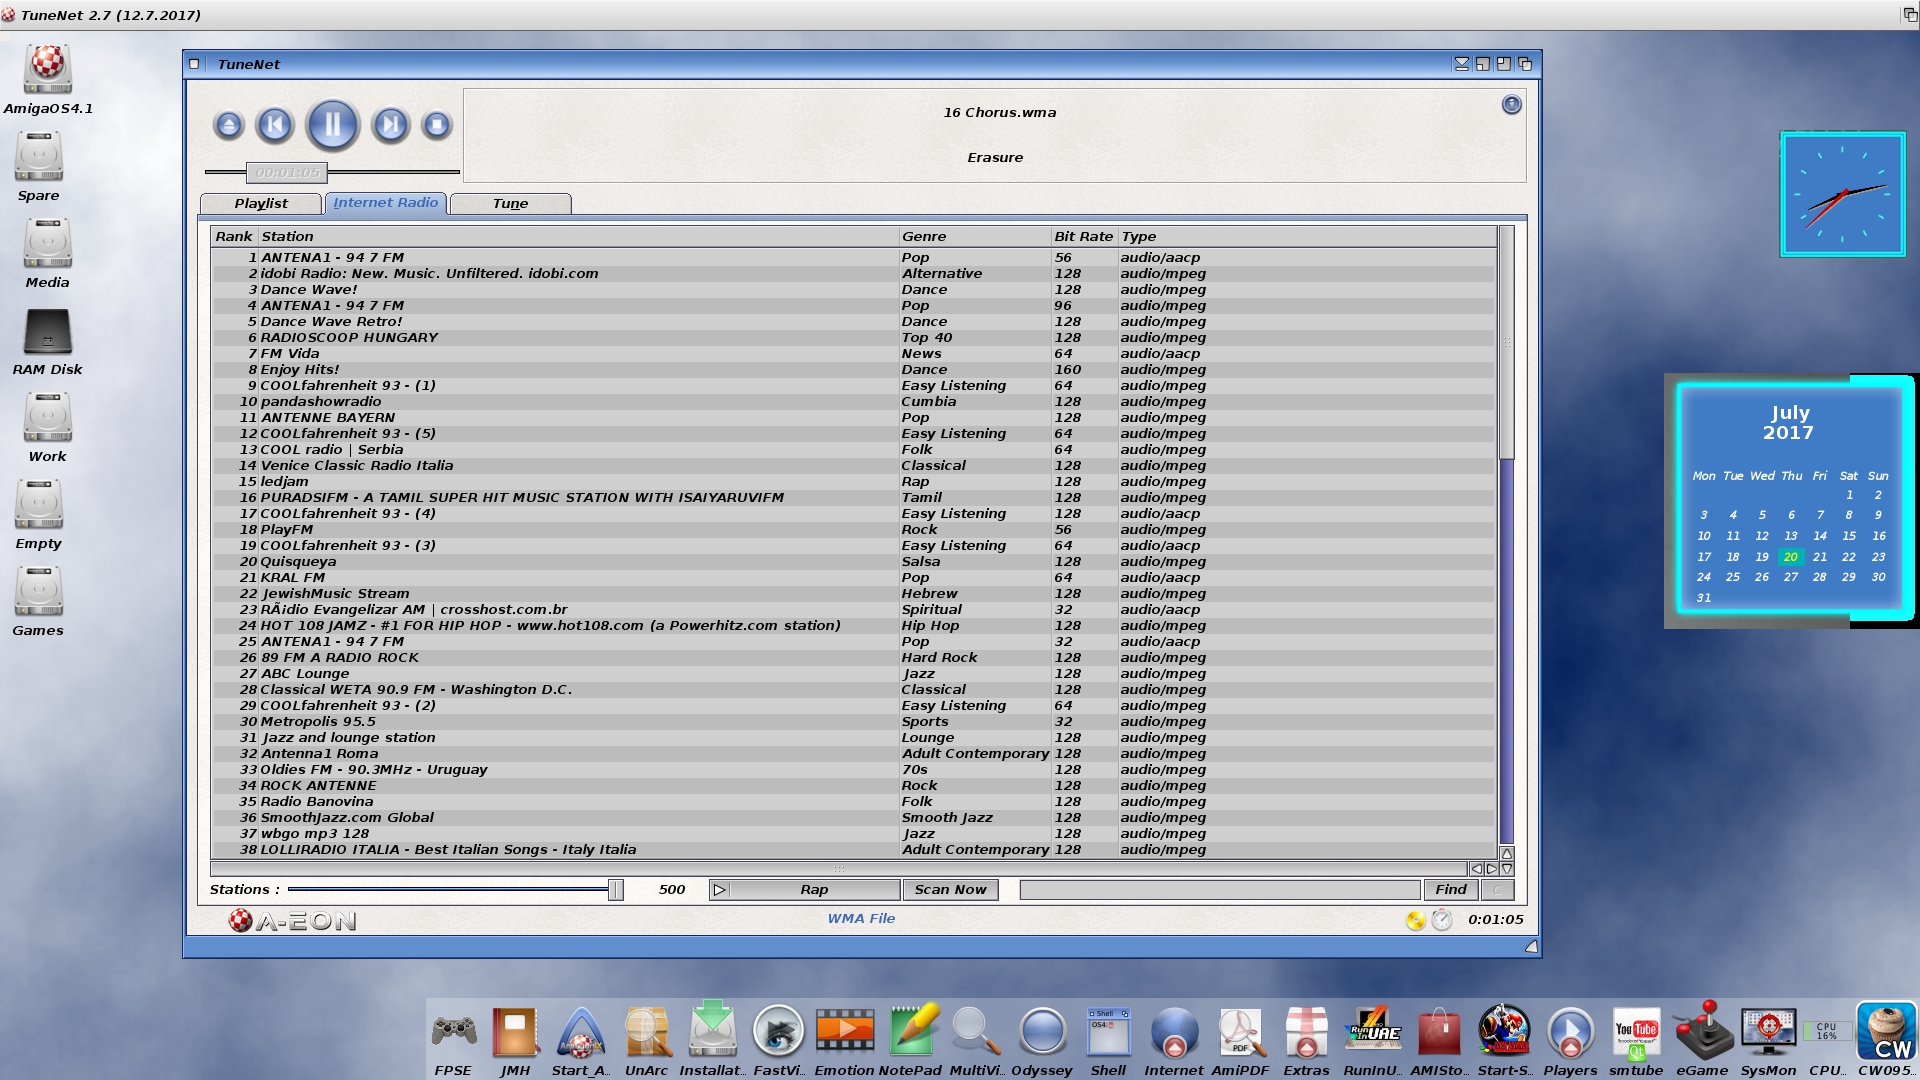
Task: Switch to the Playlist tab
Action: [x=261, y=203]
